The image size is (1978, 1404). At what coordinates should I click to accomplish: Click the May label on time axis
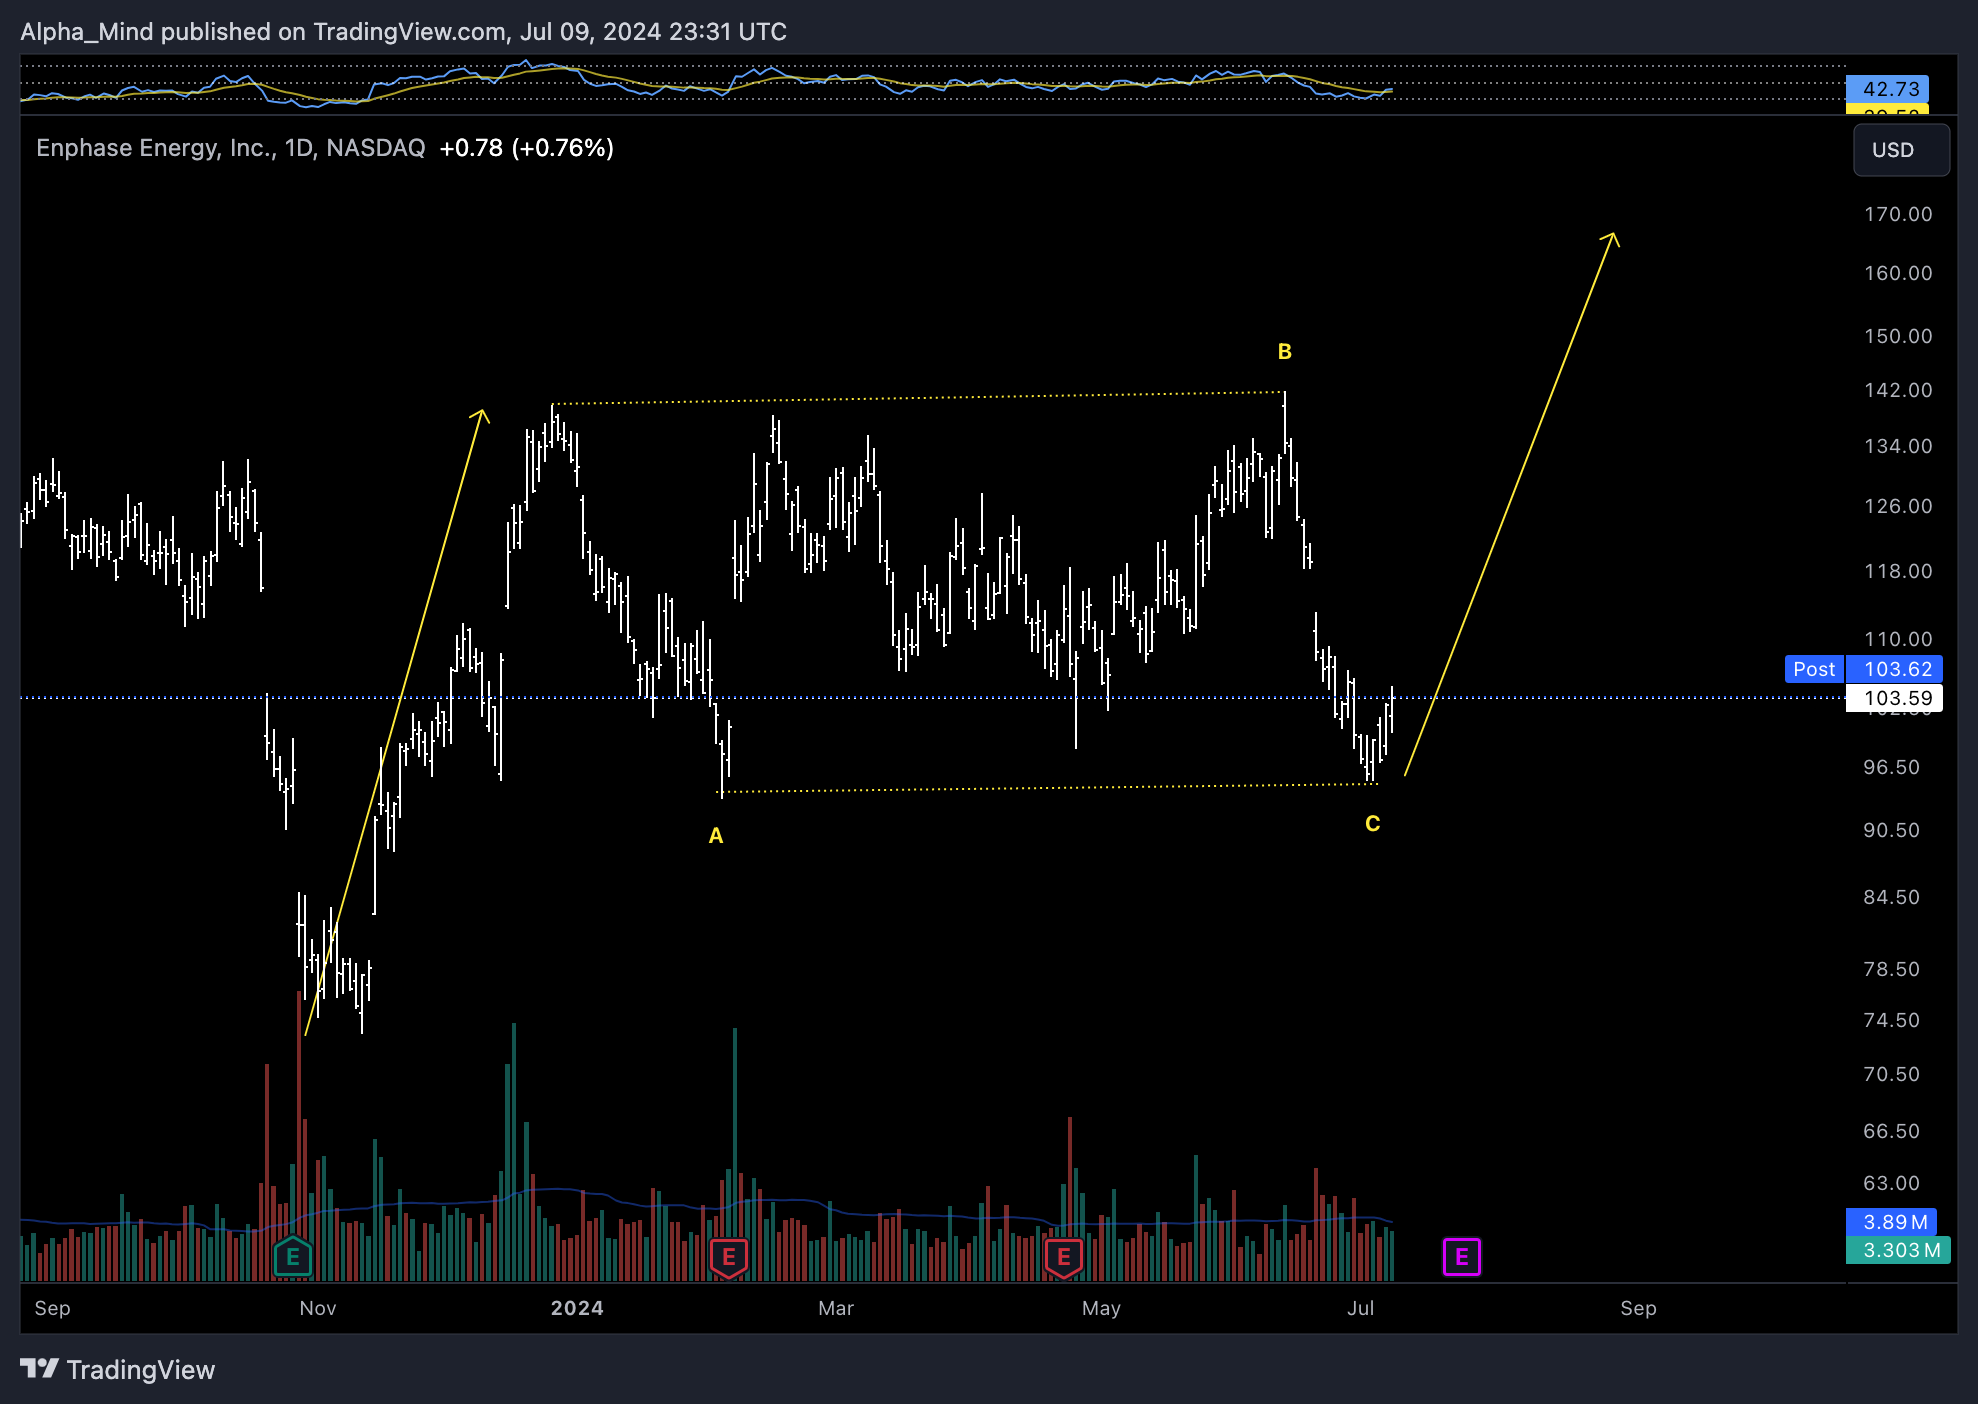click(1101, 1308)
